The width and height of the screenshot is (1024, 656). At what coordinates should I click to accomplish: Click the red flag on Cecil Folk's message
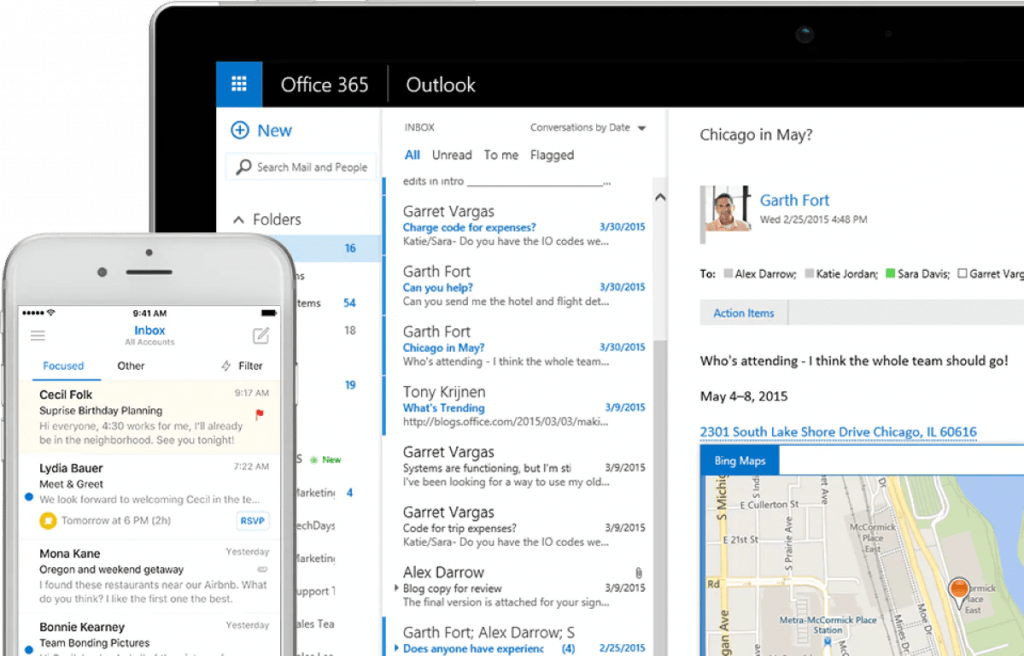coord(259,414)
